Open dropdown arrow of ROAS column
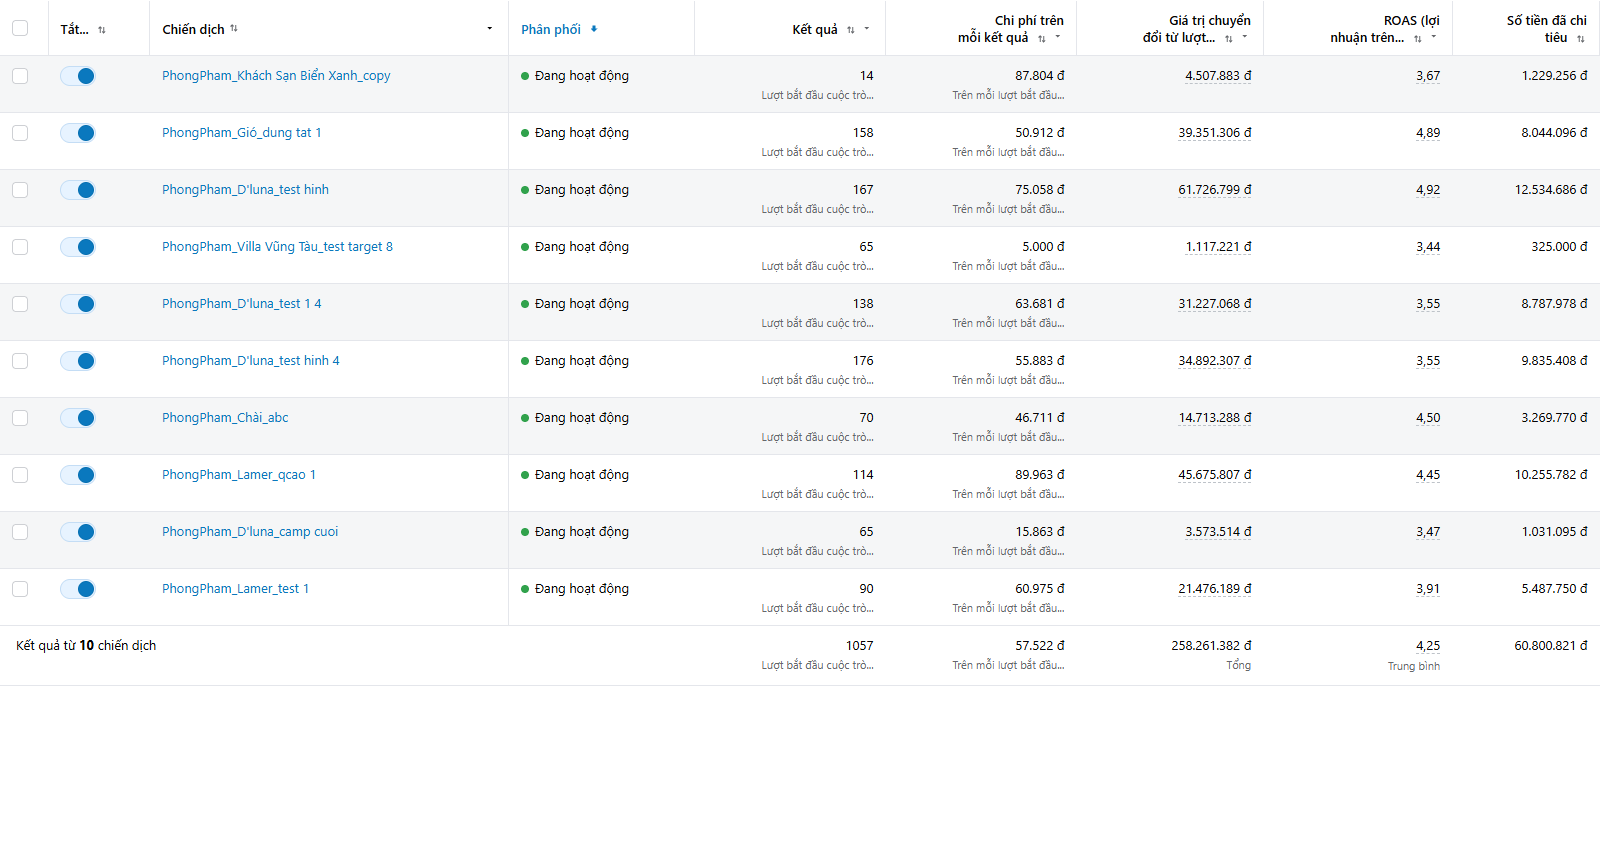The width and height of the screenshot is (1600, 850). [x=1434, y=37]
